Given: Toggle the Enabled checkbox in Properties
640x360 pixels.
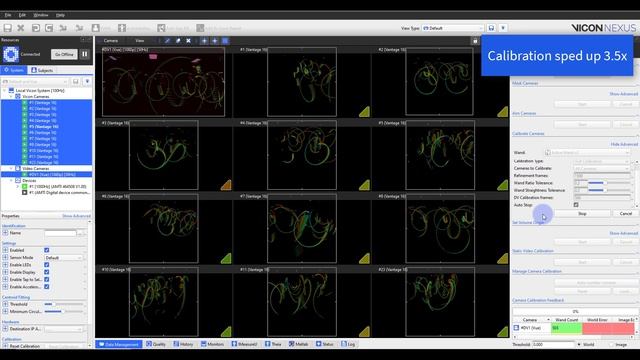Looking at the screenshot, I should click(x=47, y=250).
